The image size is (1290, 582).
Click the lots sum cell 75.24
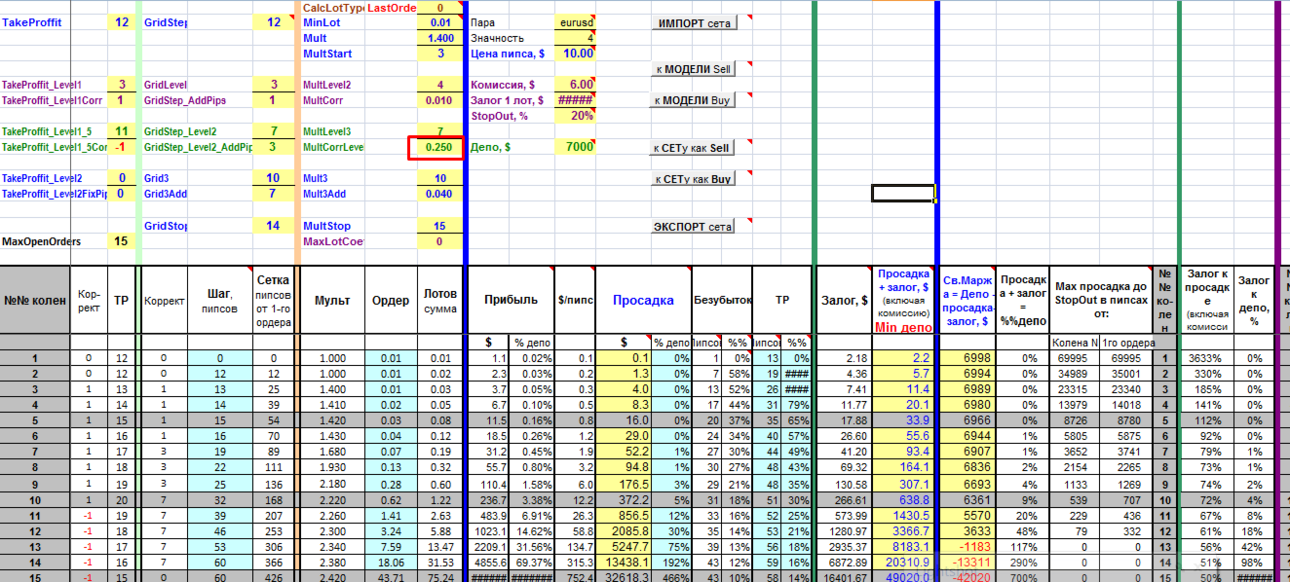tap(440, 576)
